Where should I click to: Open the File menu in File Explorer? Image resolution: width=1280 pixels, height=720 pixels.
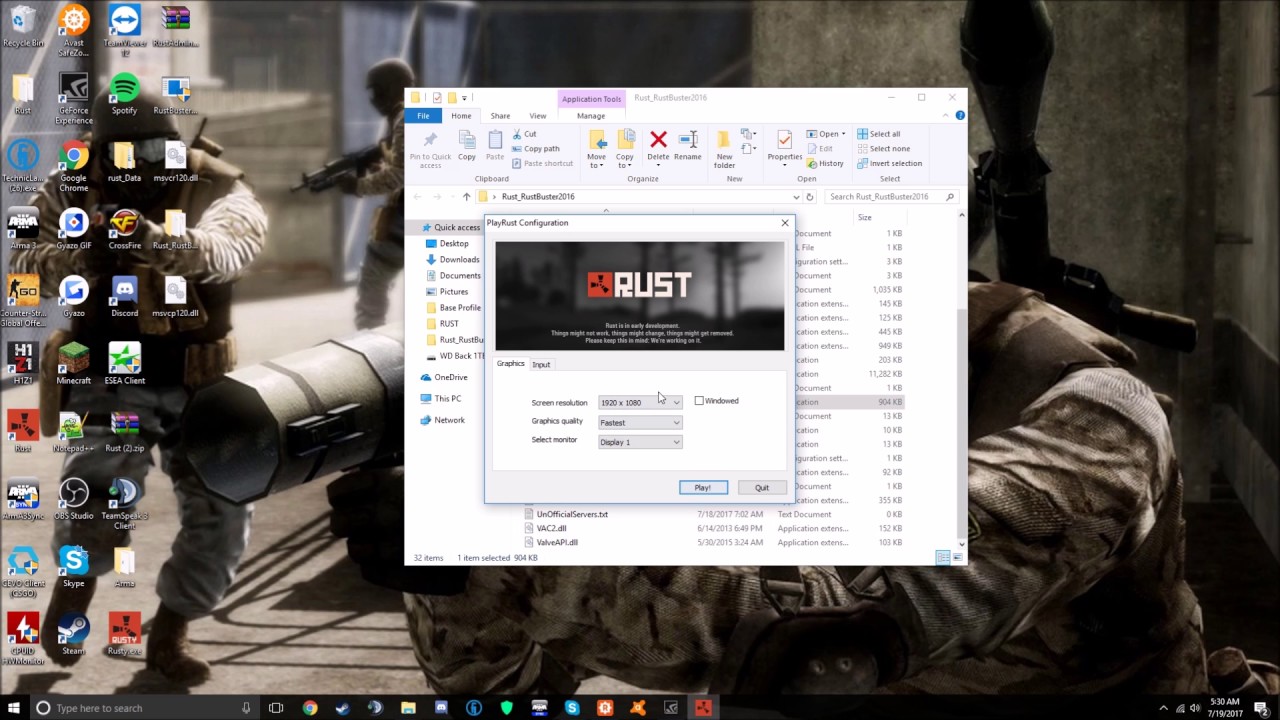[423, 116]
